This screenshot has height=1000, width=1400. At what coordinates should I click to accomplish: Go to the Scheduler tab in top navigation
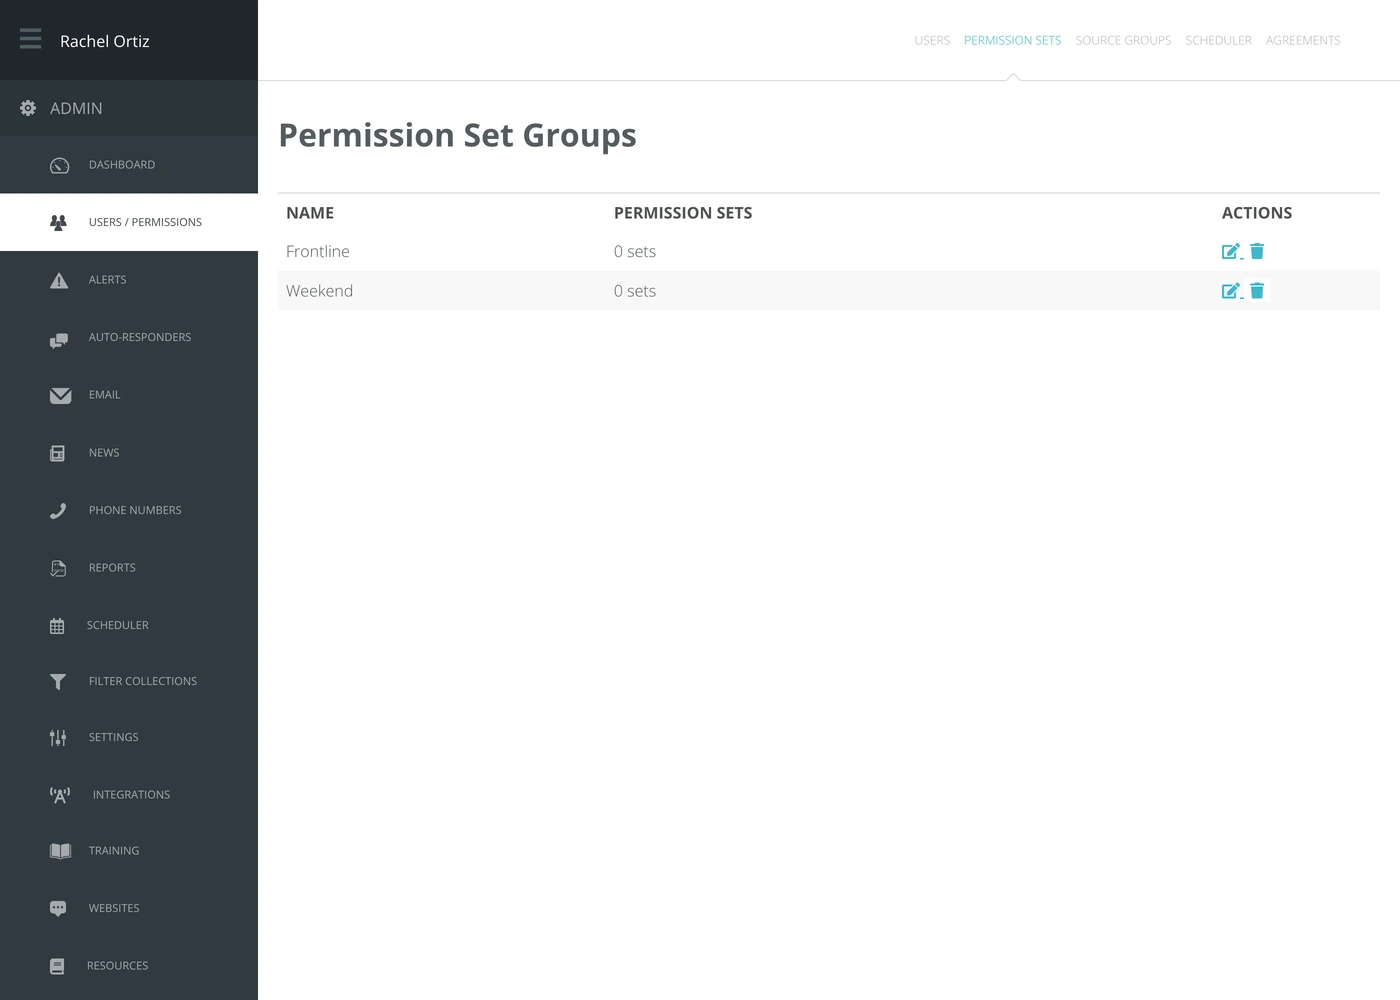1218,40
